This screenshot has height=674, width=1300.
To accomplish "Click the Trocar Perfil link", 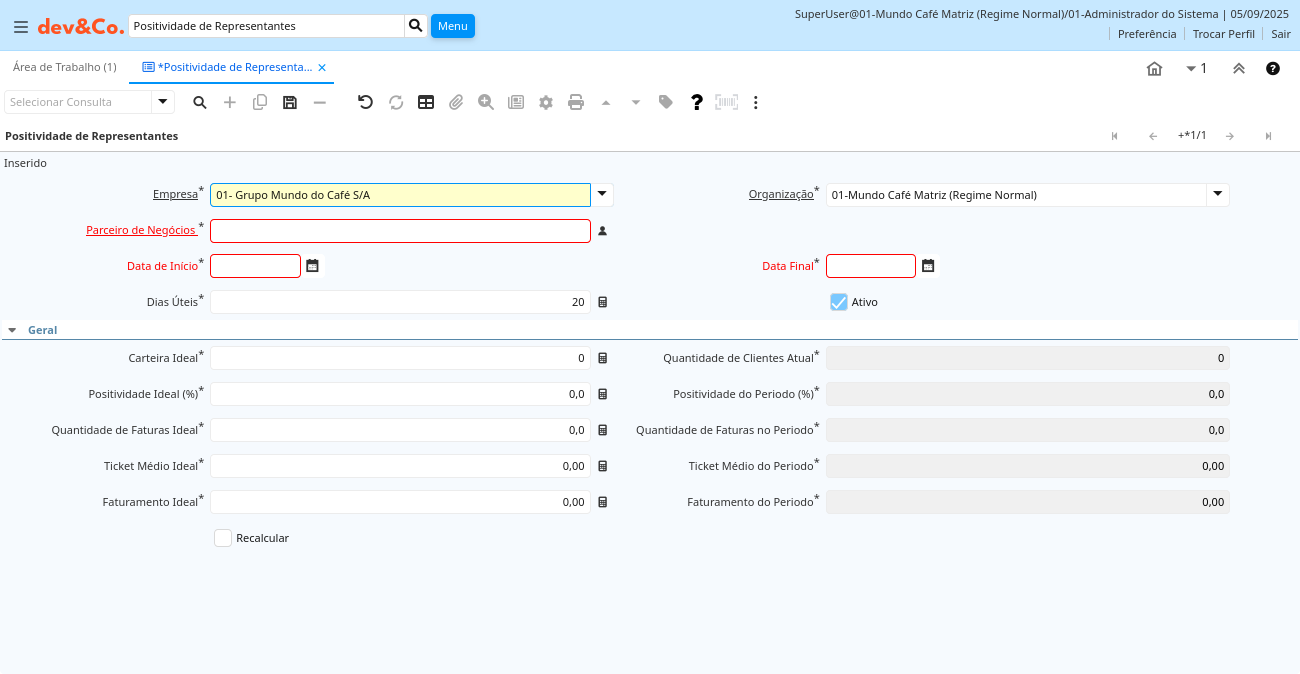I will click(x=1223, y=34).
